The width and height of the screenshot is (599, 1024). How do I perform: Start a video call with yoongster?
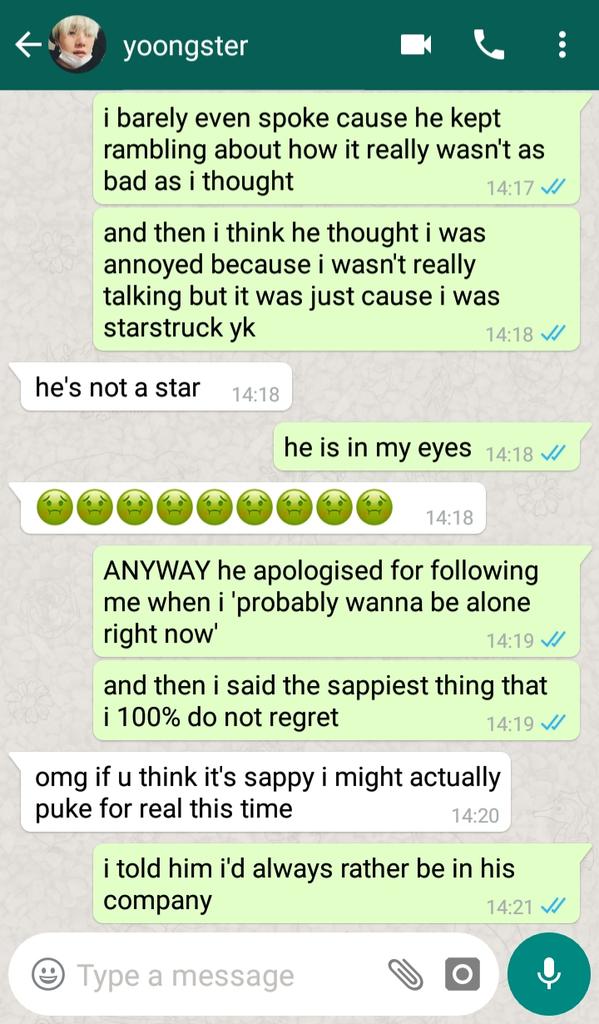[416, 45]
